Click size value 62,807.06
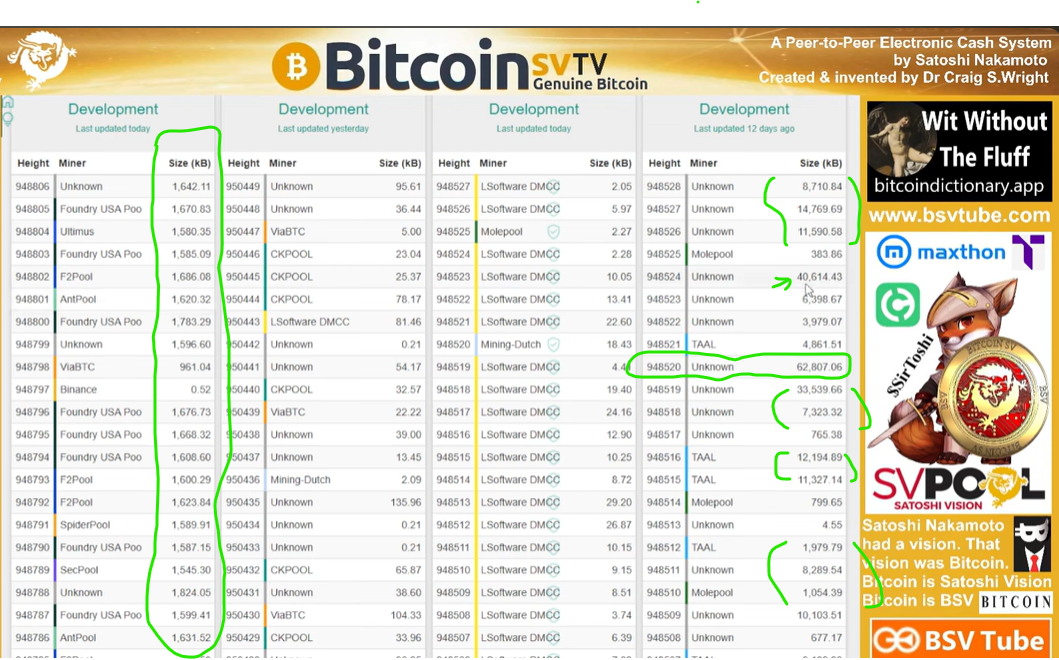Image resolution: width=1059 pixels, height=660 pixels. click(x=819, y=367)
